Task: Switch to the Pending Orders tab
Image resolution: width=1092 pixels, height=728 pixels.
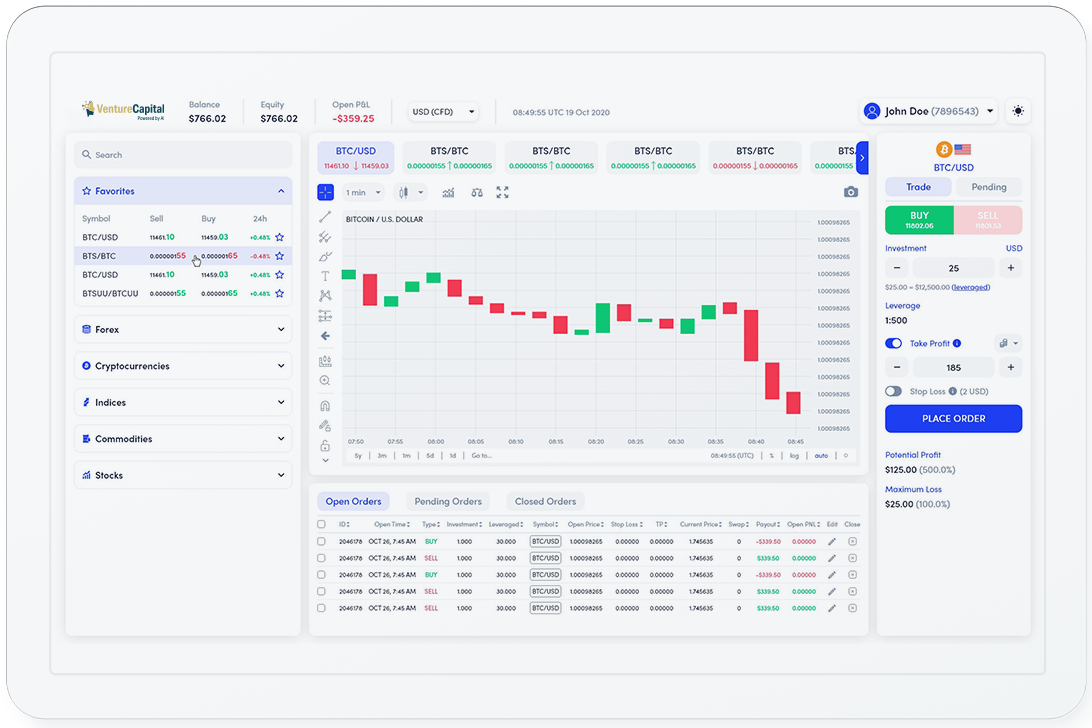Action: click(448, 501)
